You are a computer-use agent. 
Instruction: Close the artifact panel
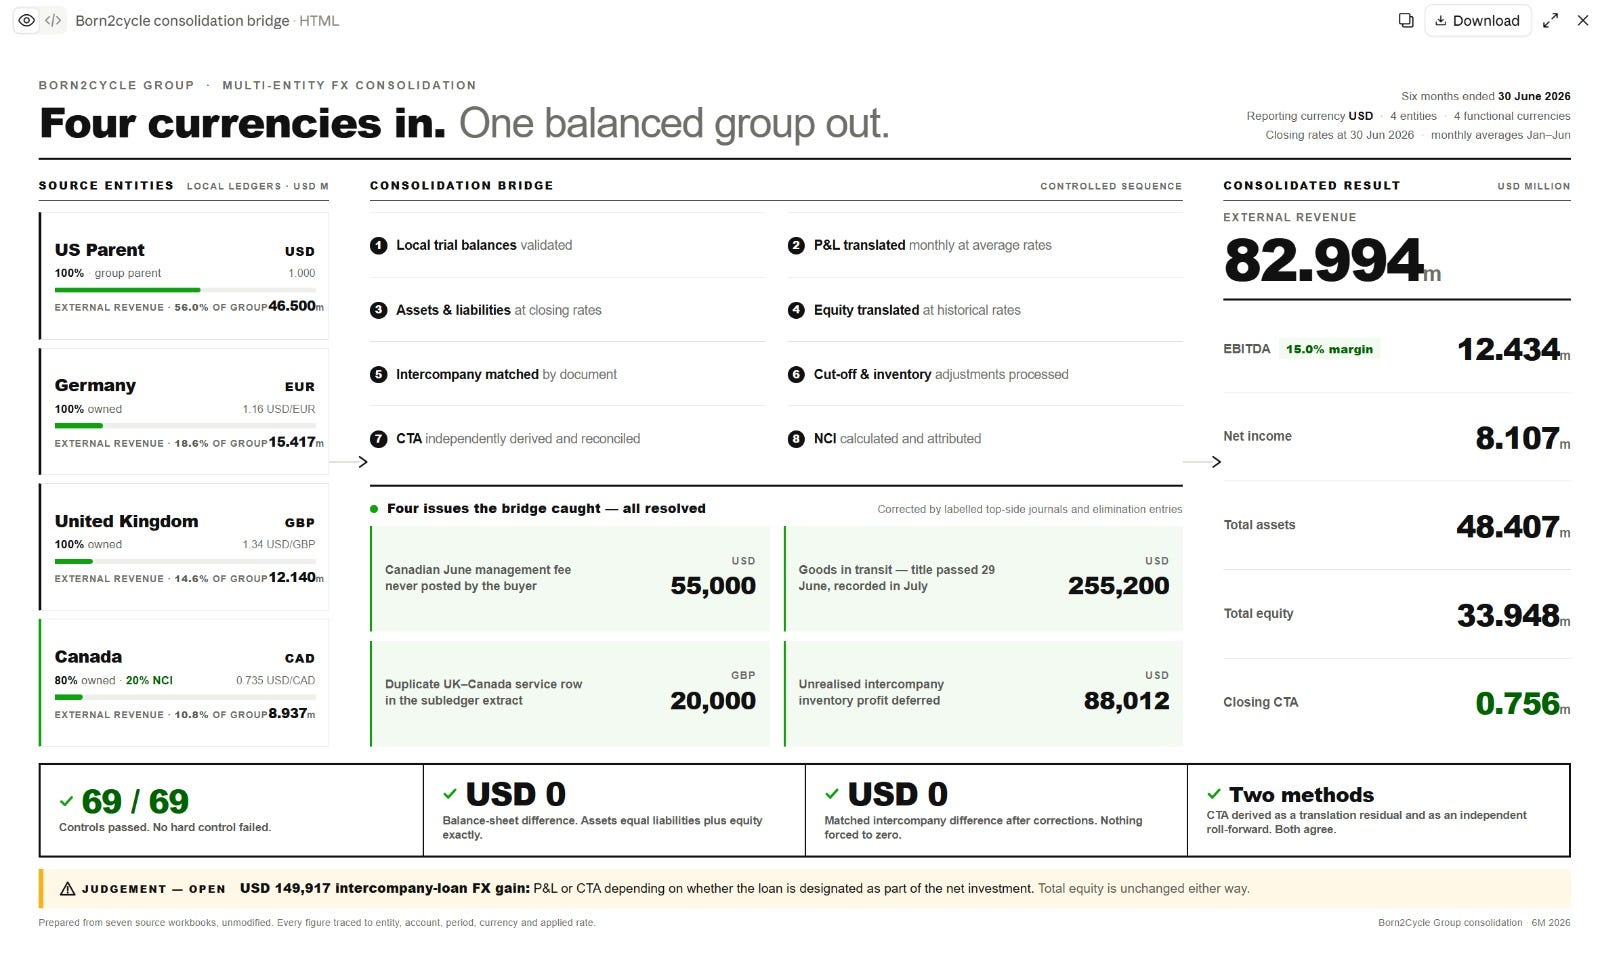click(x=1583, y=20)
